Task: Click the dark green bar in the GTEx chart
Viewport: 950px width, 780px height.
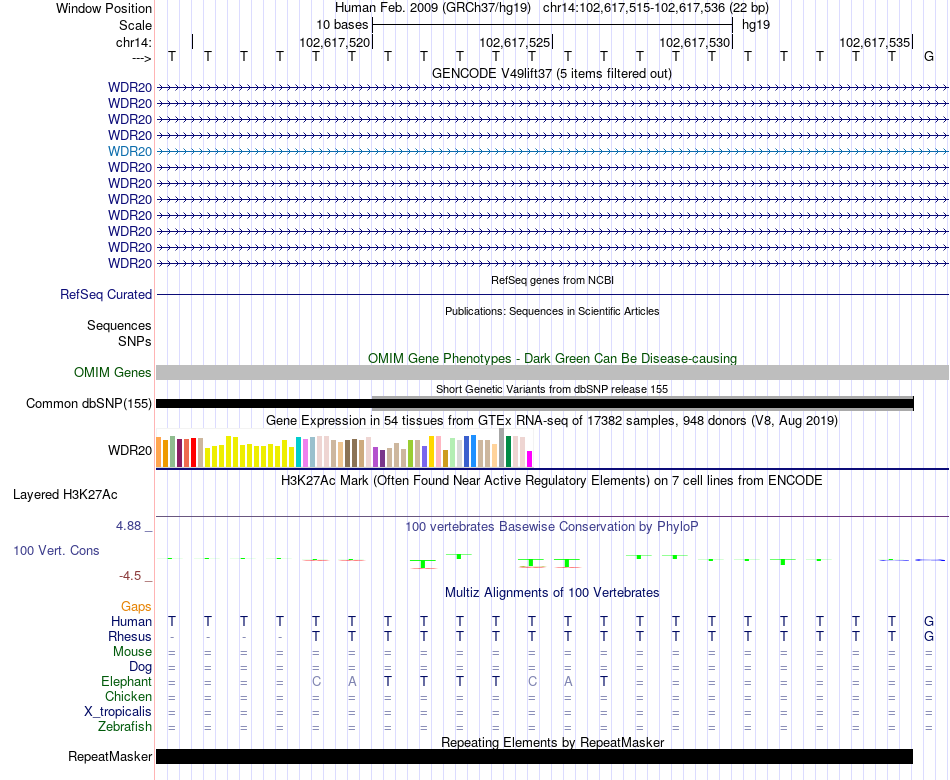Action: pyautogui.click(x=508, y=452)
